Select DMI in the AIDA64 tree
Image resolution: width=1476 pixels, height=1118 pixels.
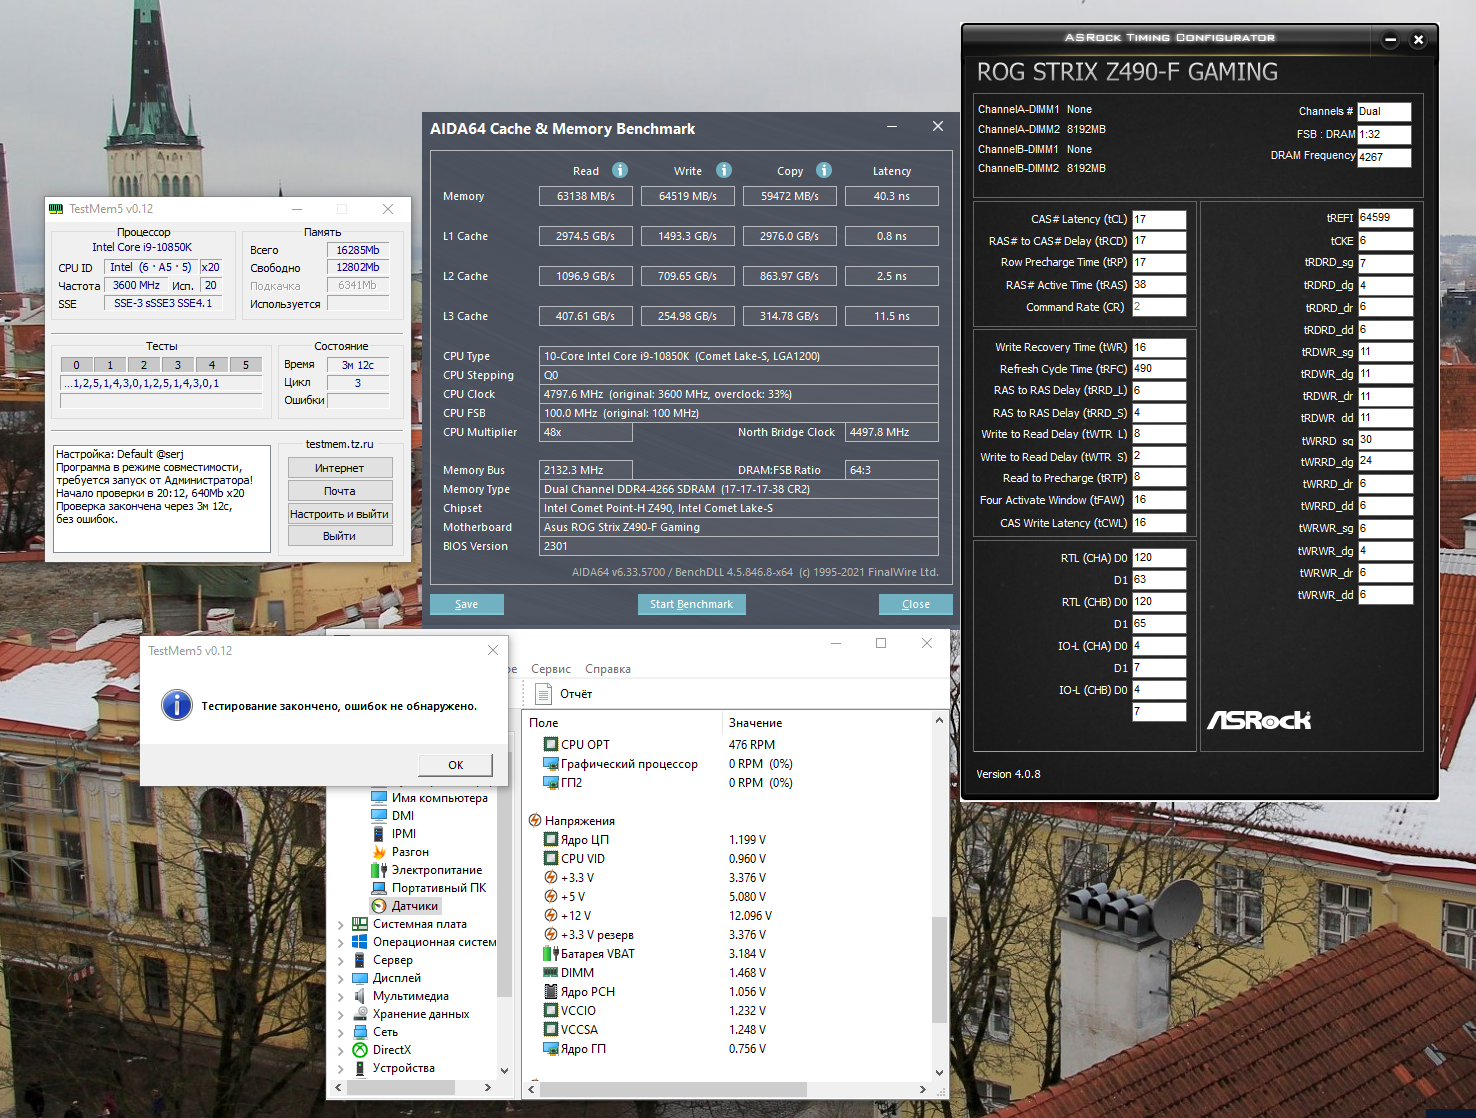pos(403,816)
